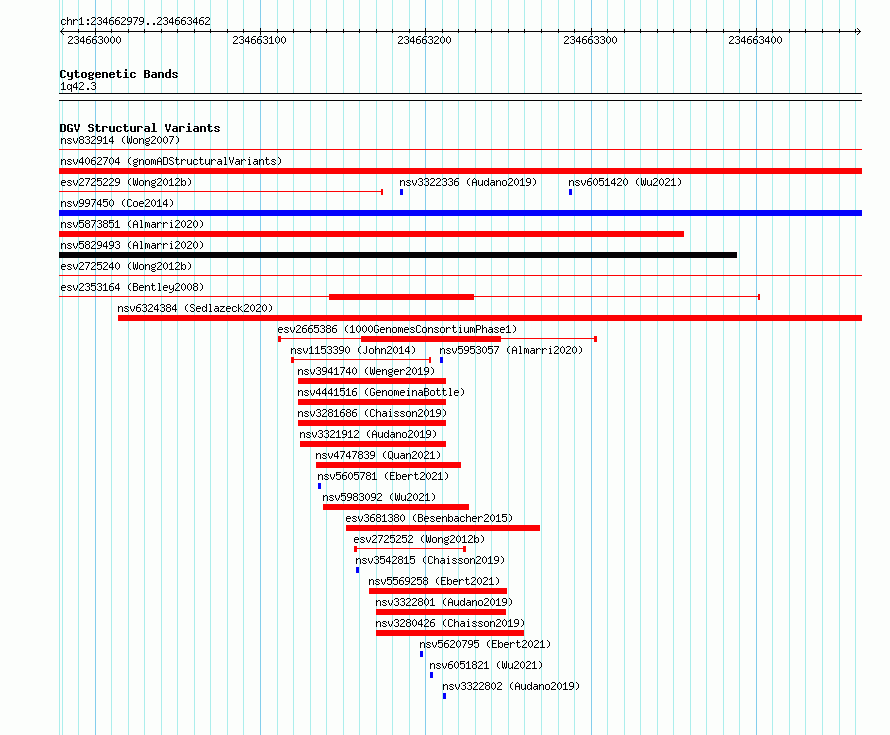
Task: Open nsv3941740 (Wenger2019) label
Action: click(366, 371)
